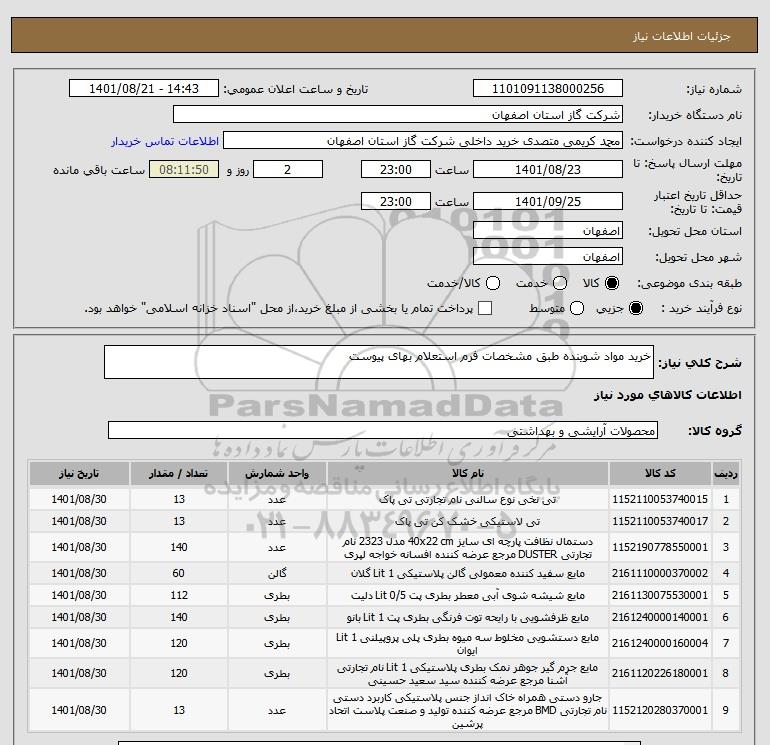This screenshot has width=770, height=745.
Task: Click the page header جزئیات اطلاعات نیاز
Action: (682, 36)
